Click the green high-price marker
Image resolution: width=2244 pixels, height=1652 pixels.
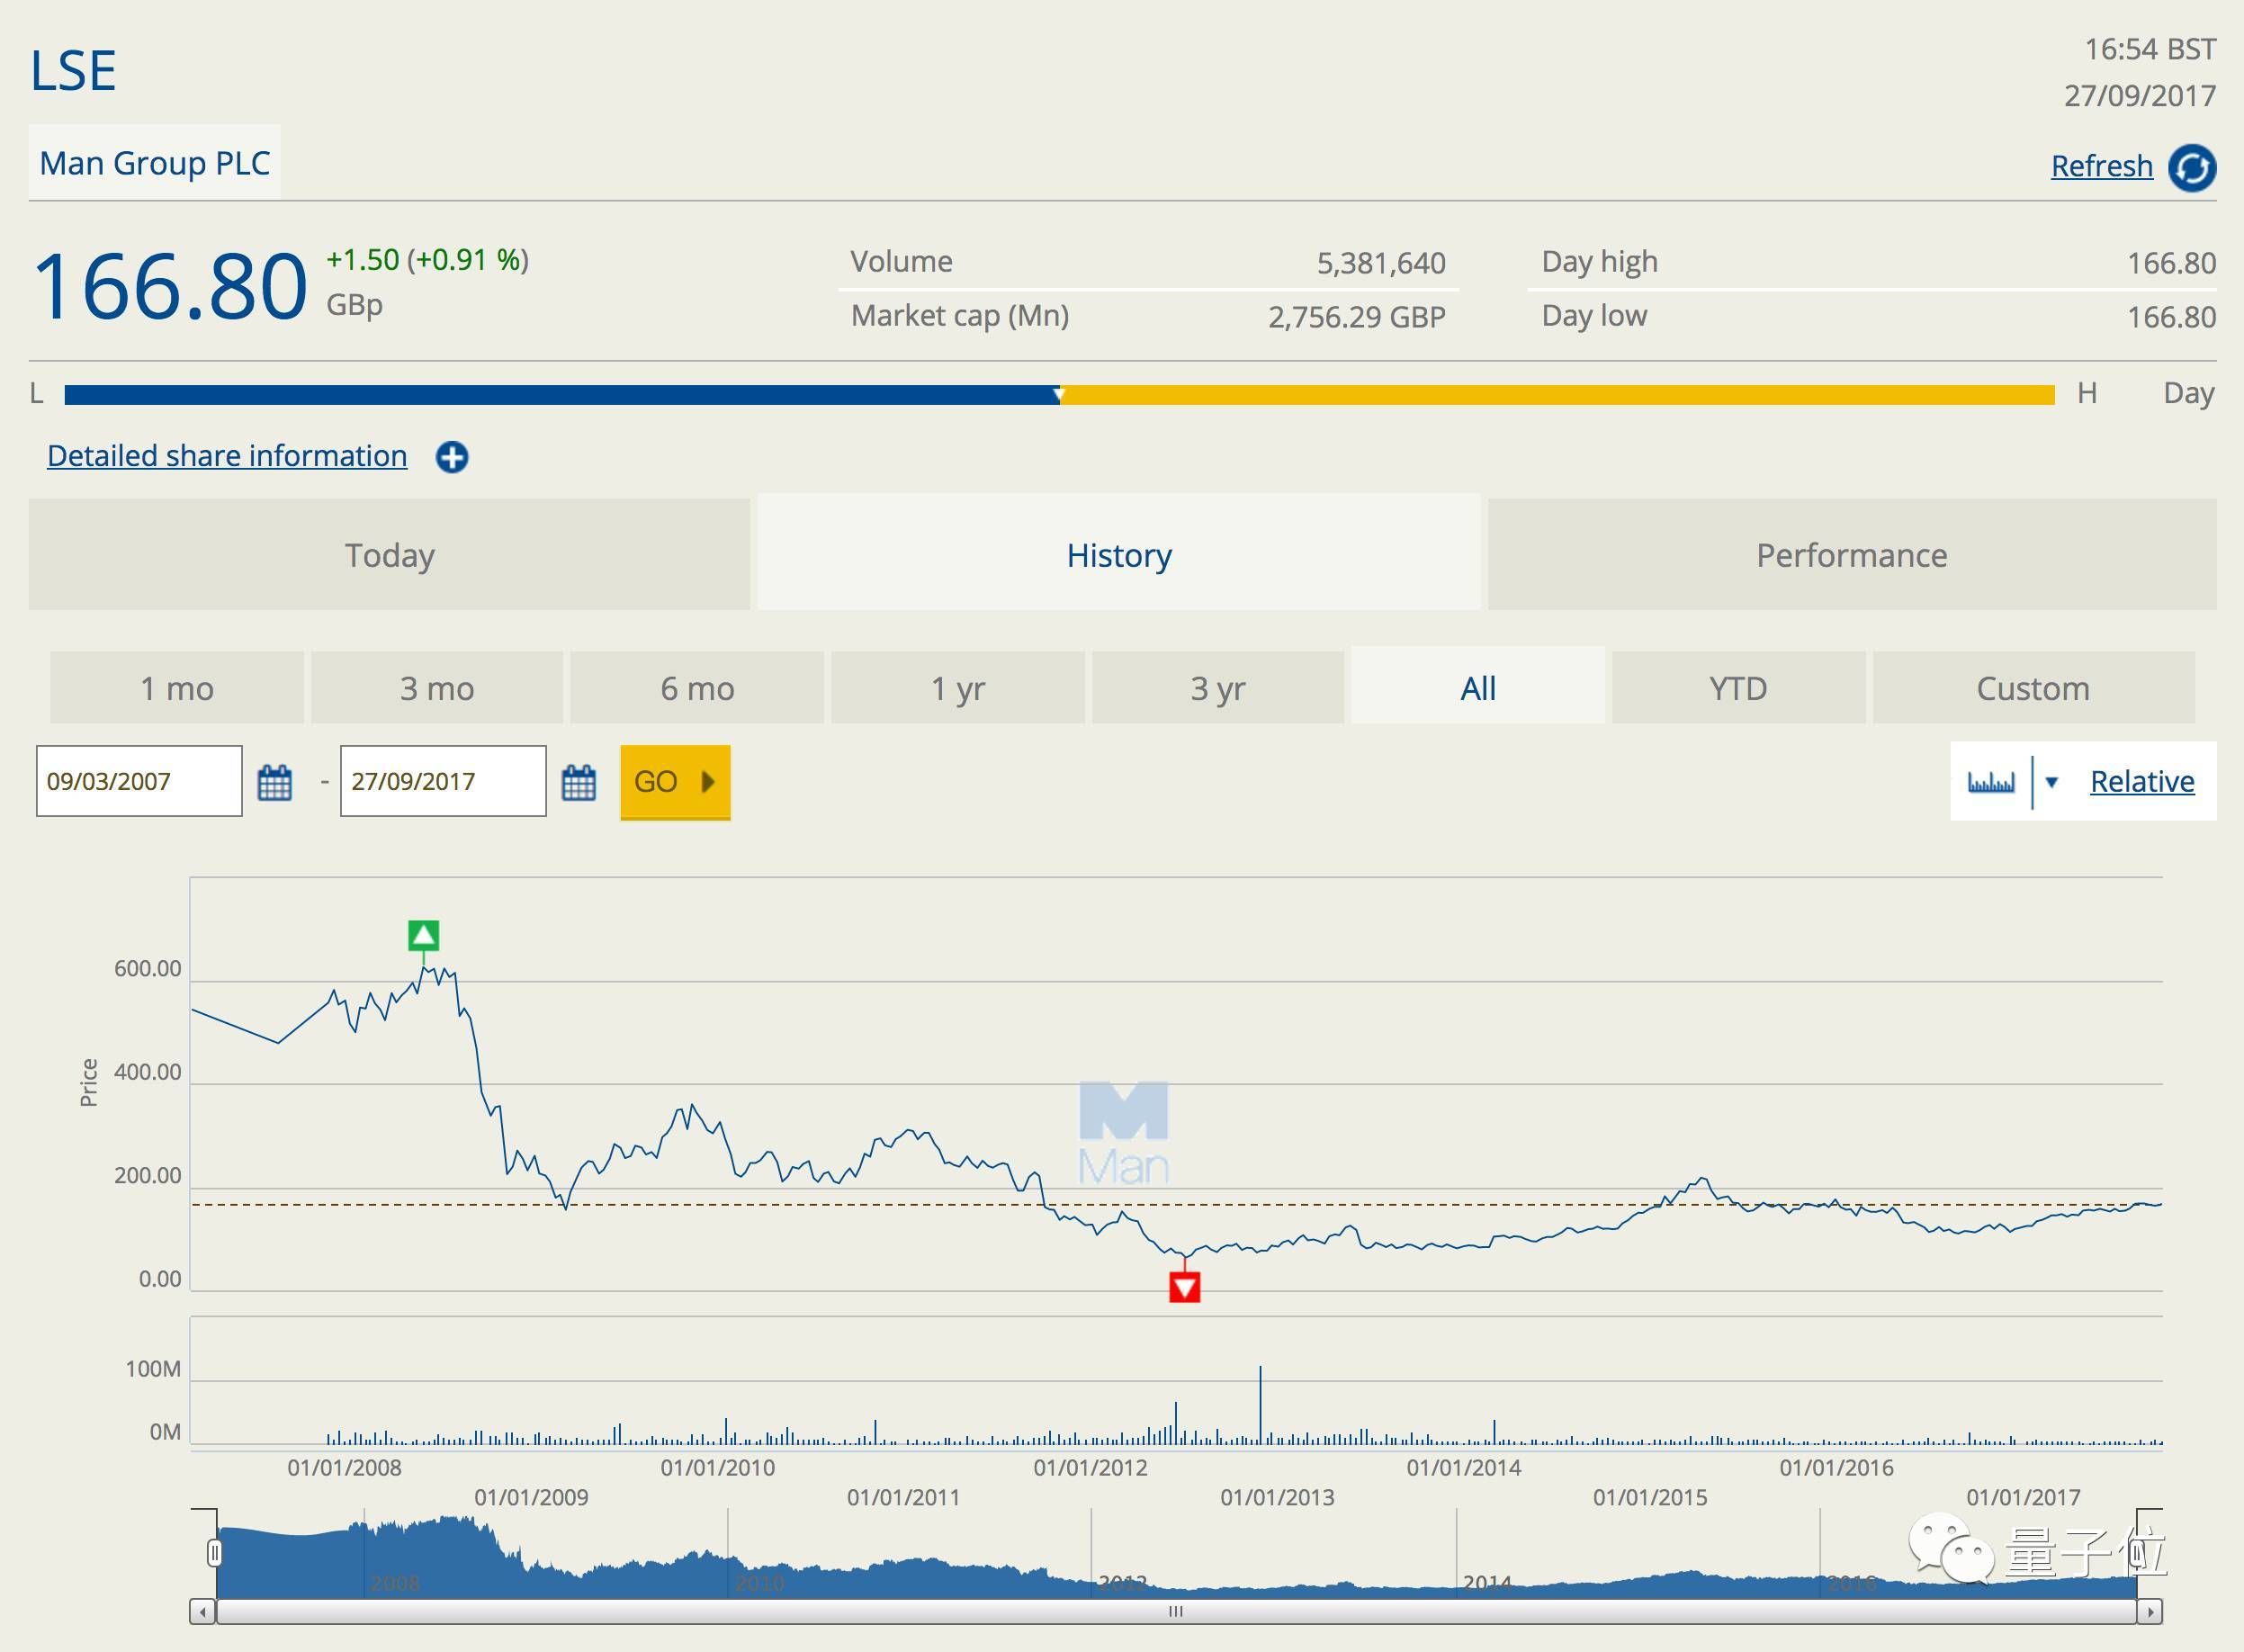424,935
